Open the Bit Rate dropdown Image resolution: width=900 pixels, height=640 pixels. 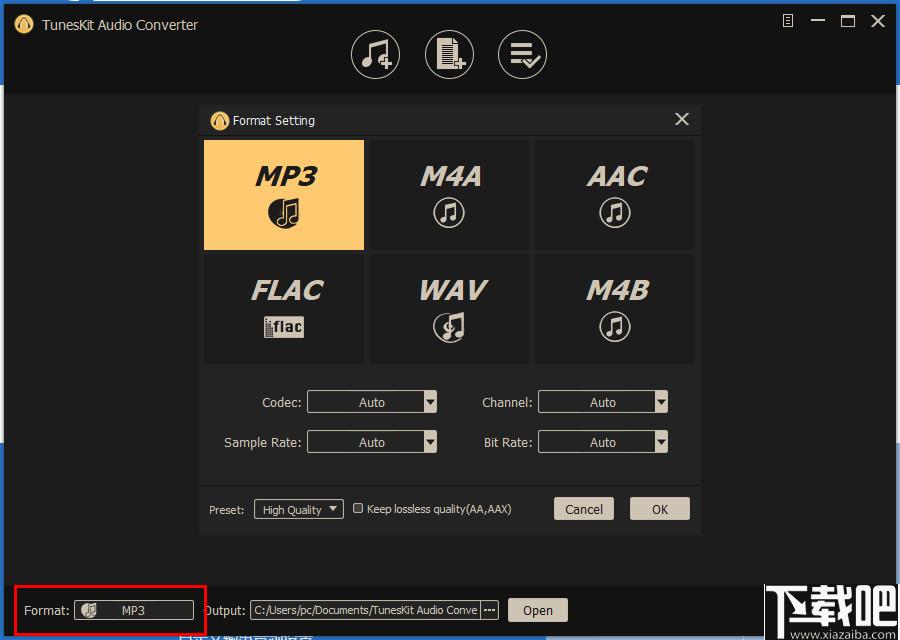coord(603,442)
